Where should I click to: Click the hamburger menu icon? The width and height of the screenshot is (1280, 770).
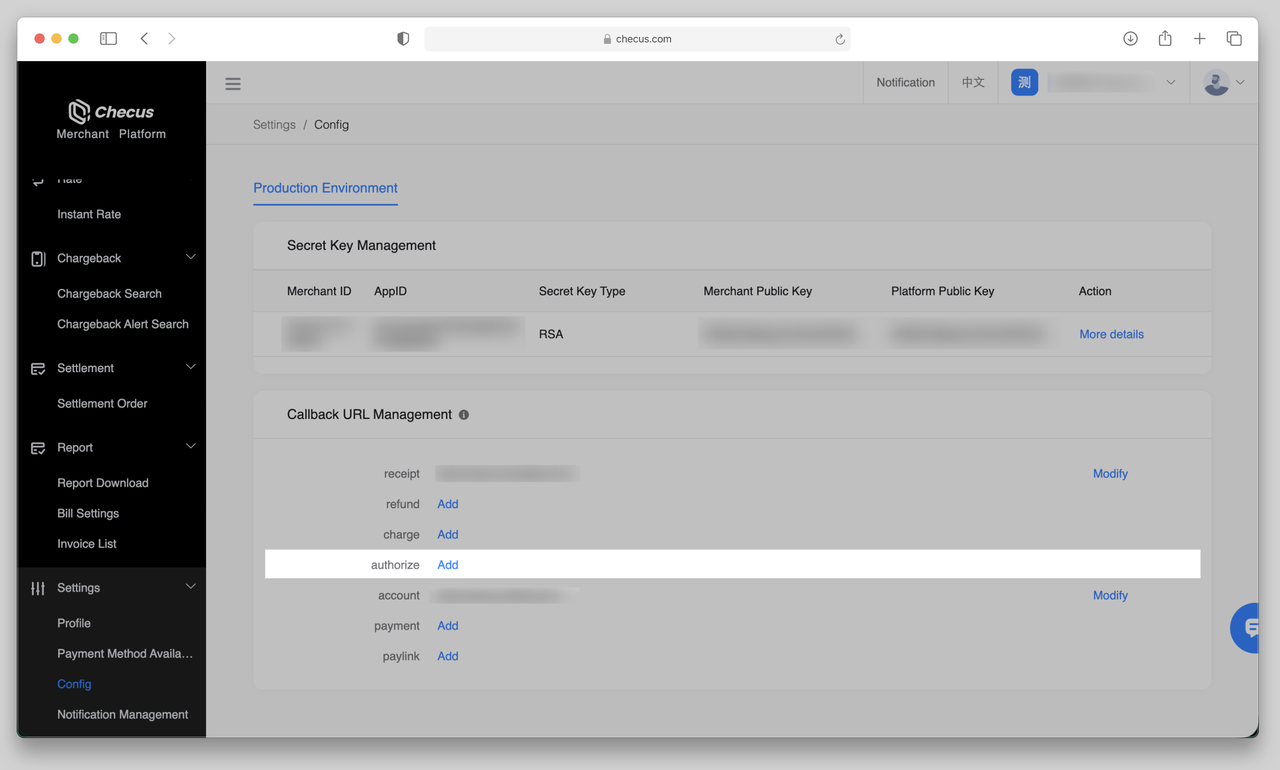pyautogui.click(x=233, y=84)
